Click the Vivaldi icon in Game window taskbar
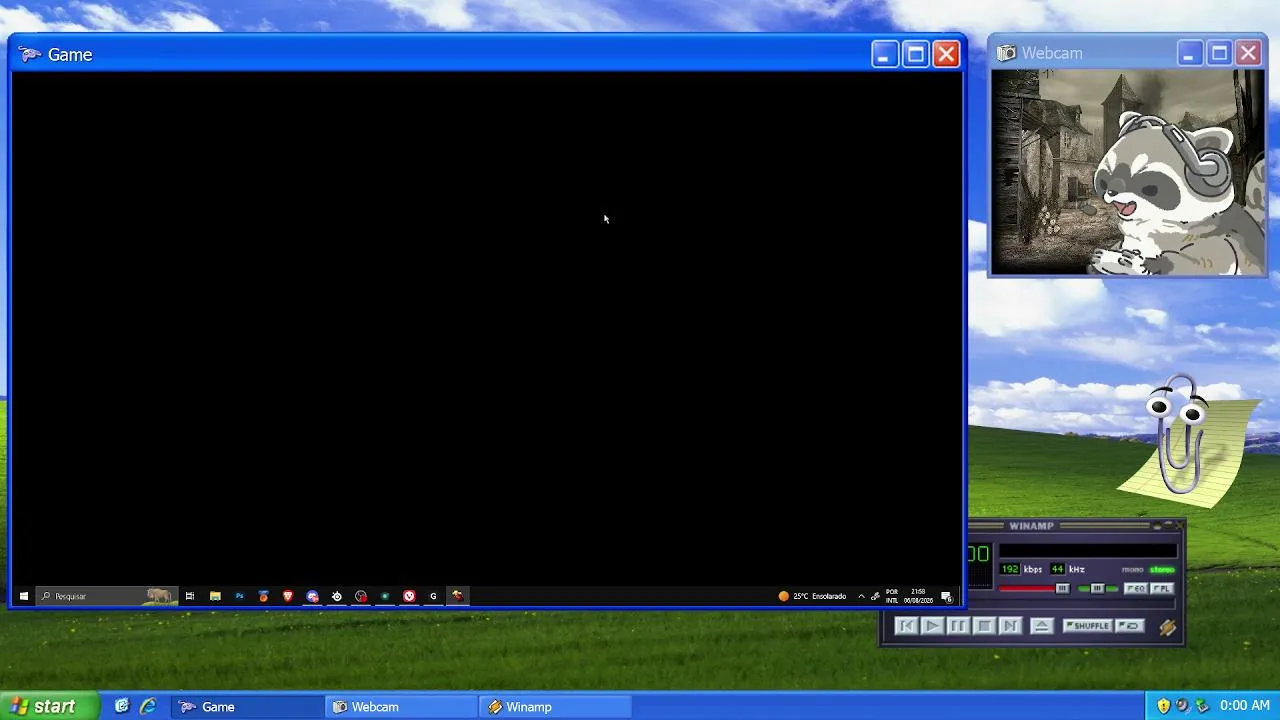 tap(409, 596)
